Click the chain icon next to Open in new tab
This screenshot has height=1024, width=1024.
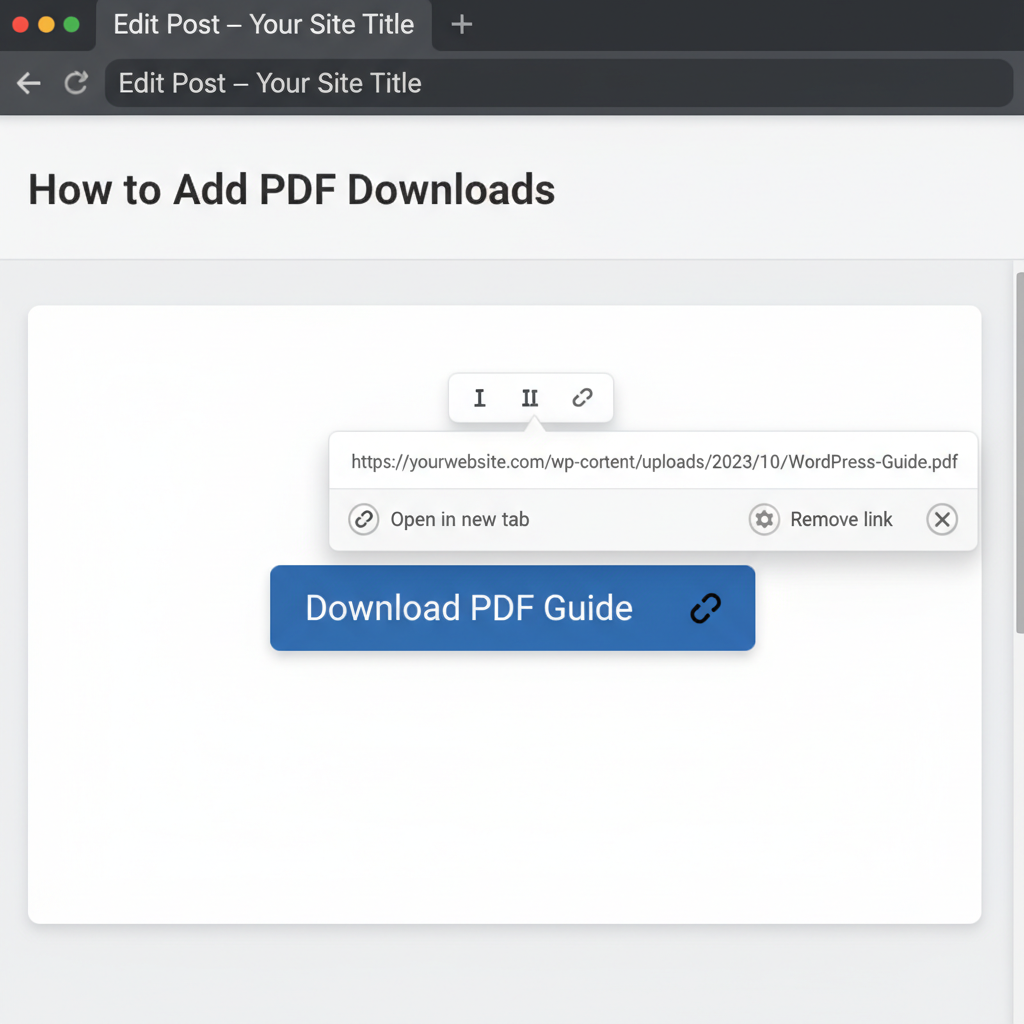(x=363, y=519)
